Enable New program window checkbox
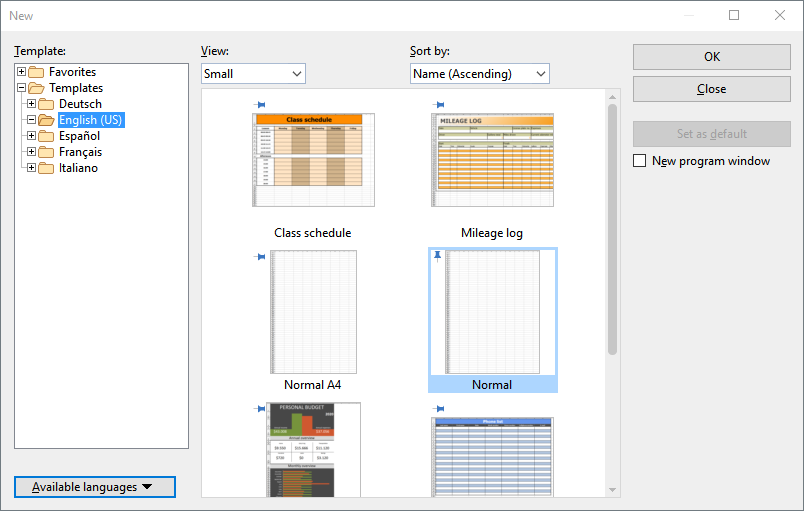Viewport: 804px width, 511px height. [x=639, y=161]
